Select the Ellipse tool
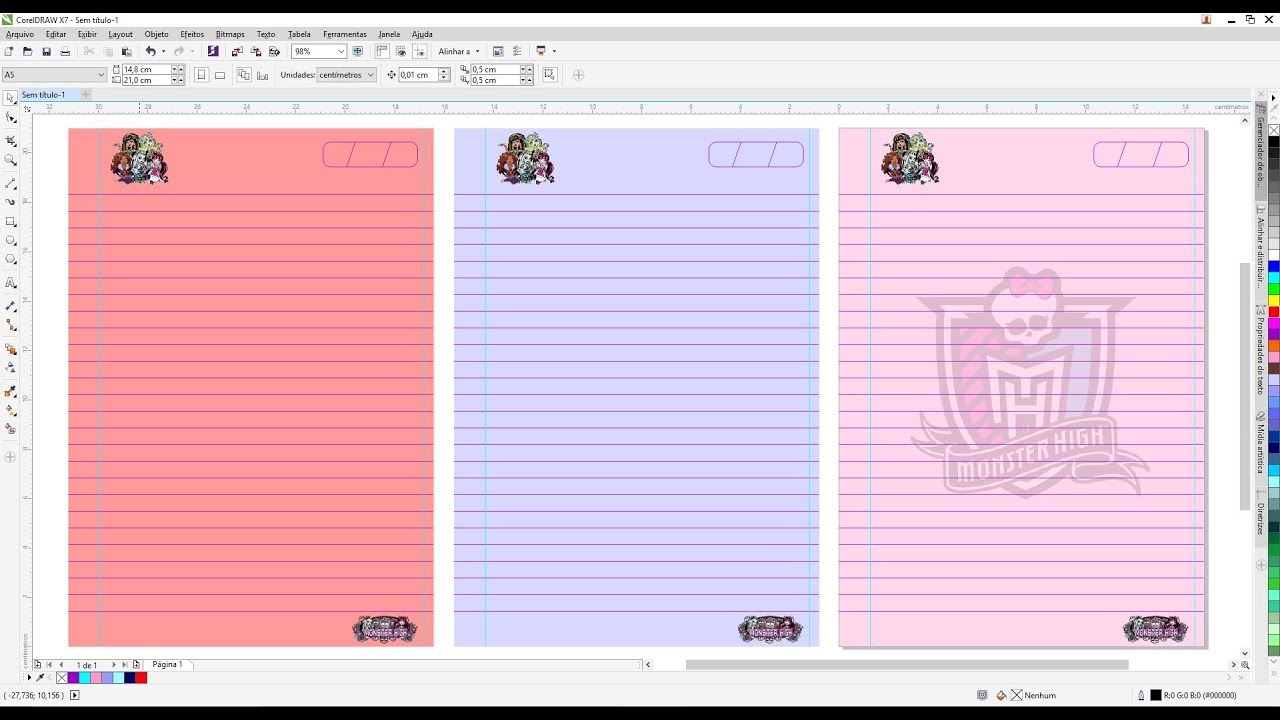Screen dimensions: 1280x720 (11, 241)
